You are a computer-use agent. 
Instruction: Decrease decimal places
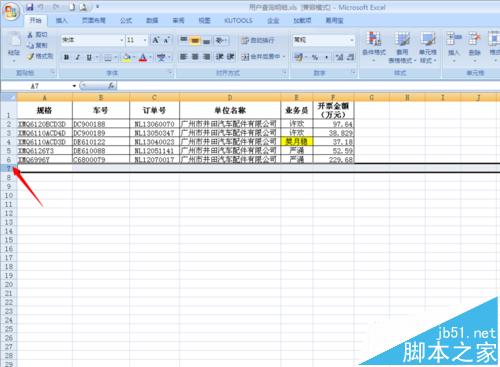tap(350, 57)
